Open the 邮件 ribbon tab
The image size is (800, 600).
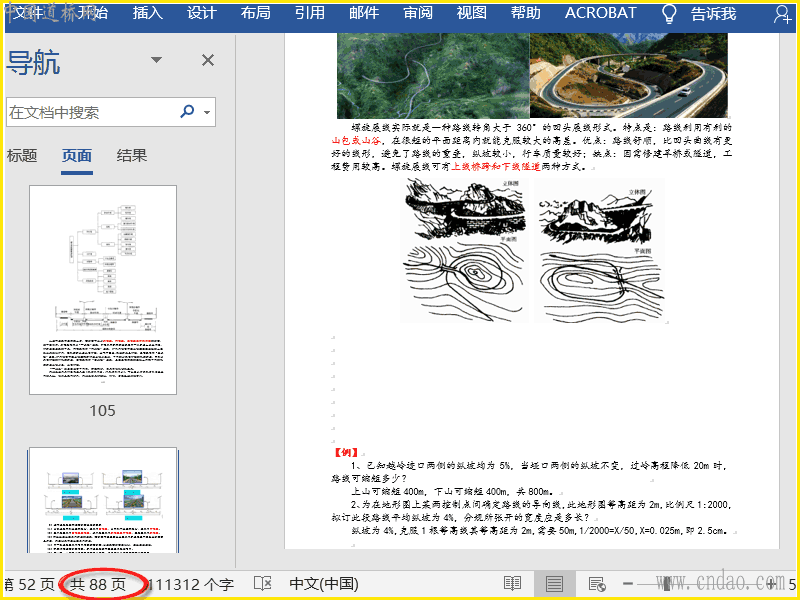[x=364, y=13]
